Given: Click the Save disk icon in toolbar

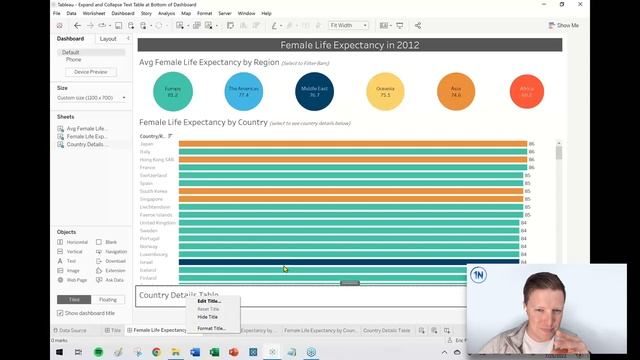Looking at the screenshot, I should pyautogui.click(x=118, y=25).
